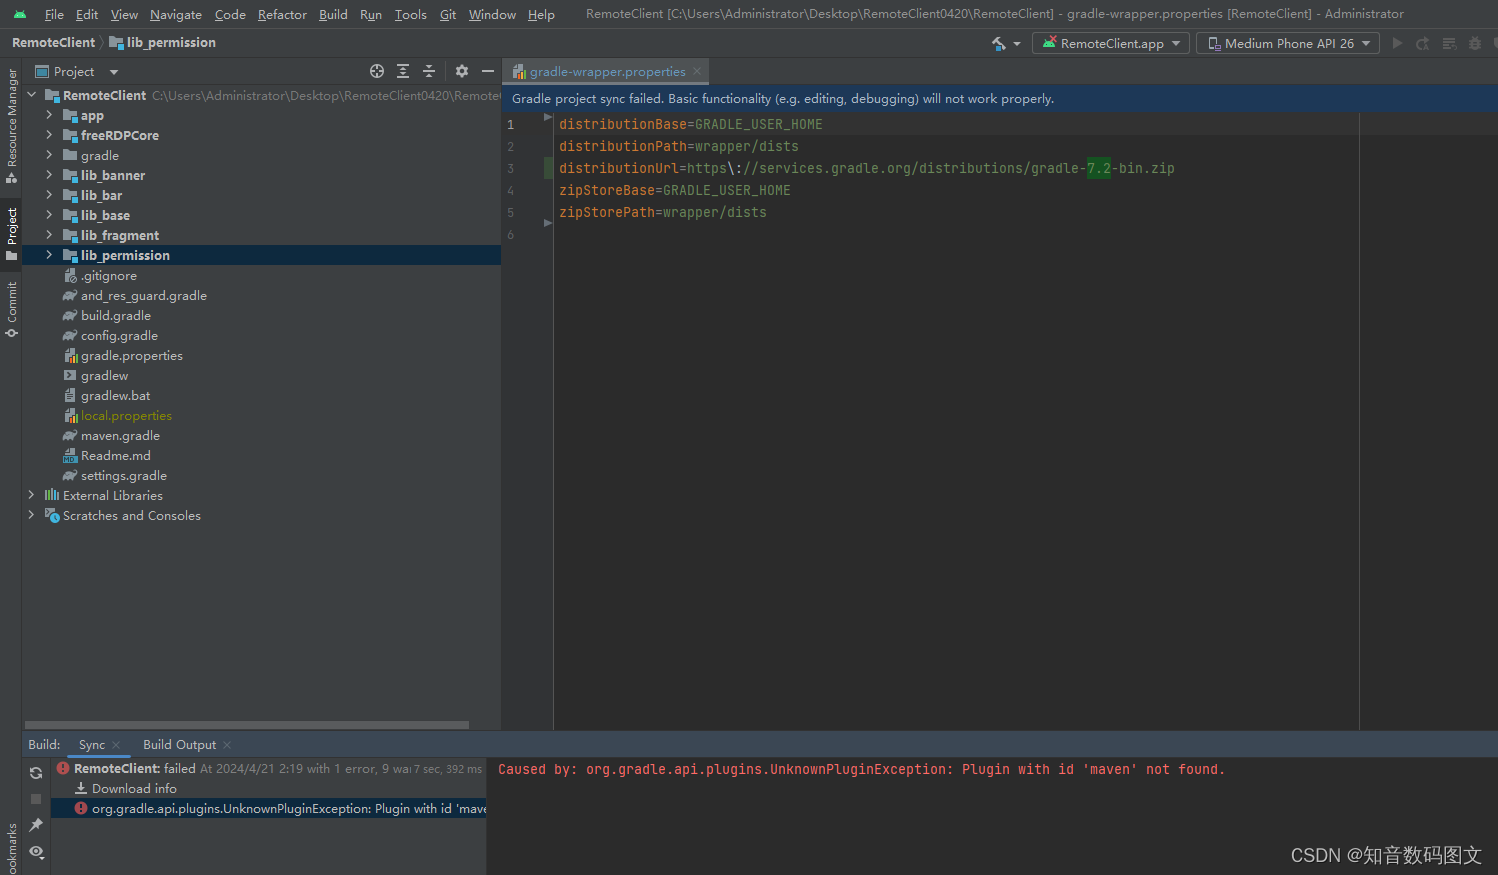Pin the Build tool window
The image size is (1498, 875).
36,824
